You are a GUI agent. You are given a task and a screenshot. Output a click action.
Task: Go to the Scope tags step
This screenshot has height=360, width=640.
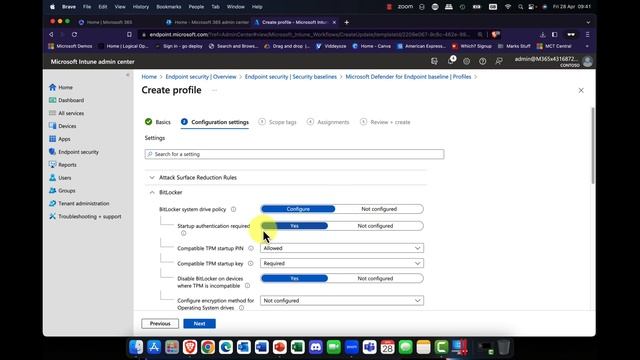pyautogui.click(x=278, y=122)
